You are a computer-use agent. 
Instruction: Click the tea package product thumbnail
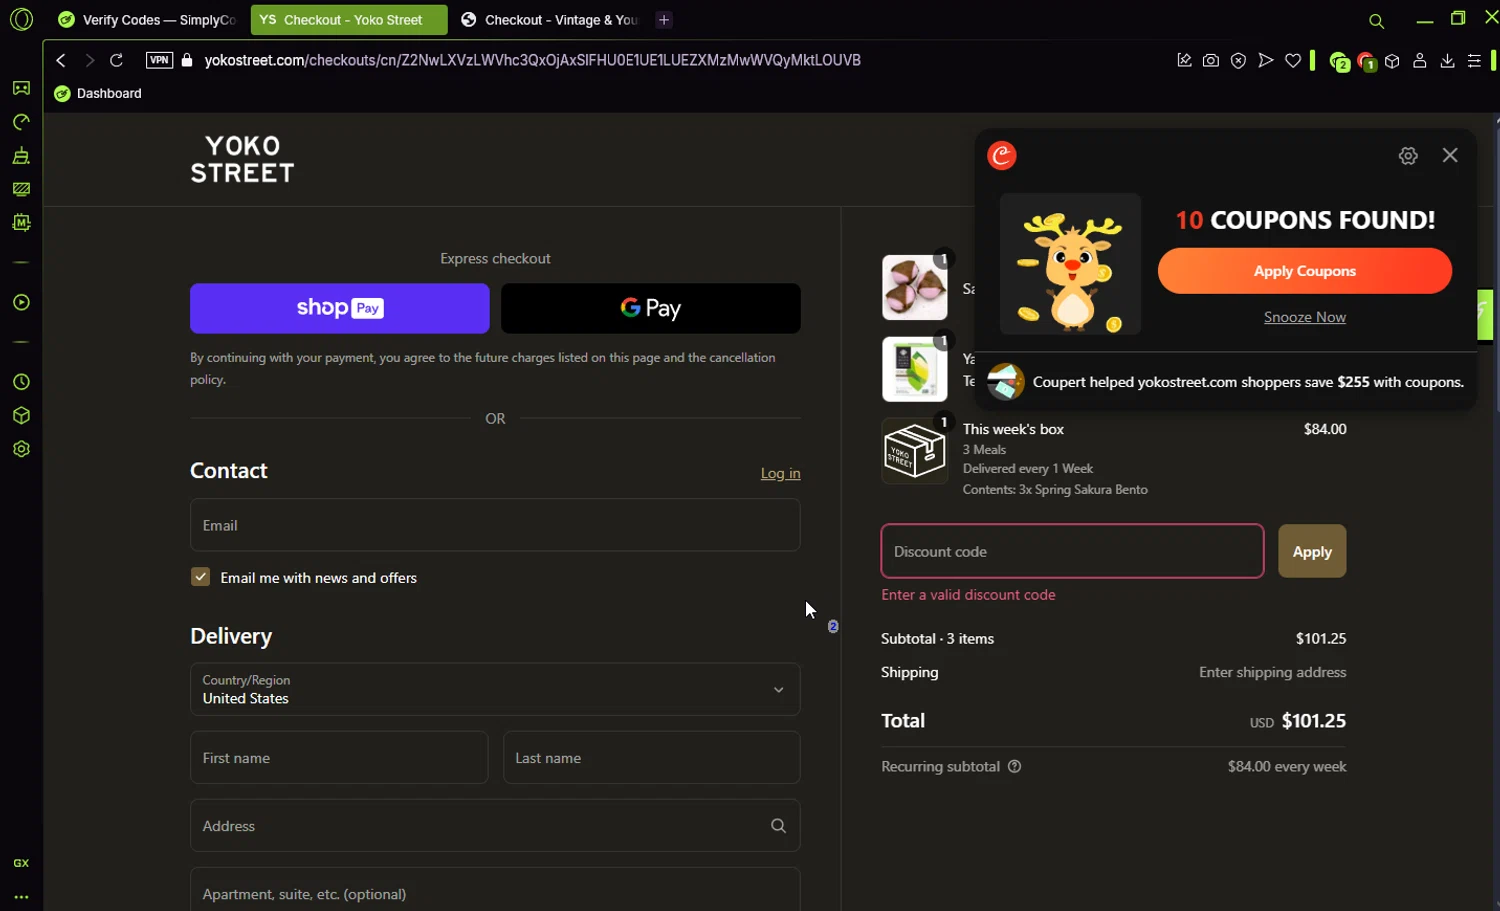(x=914, y=369)
